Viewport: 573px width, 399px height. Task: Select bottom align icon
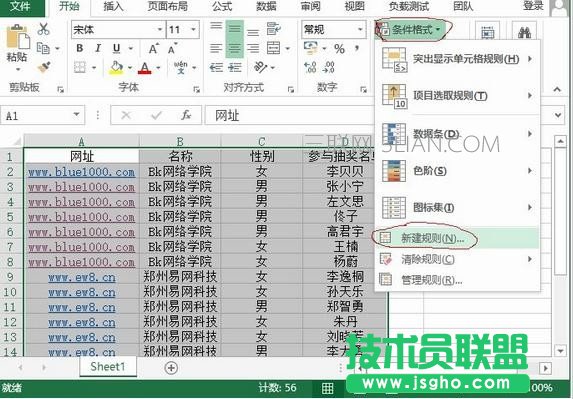click(253, 33)
